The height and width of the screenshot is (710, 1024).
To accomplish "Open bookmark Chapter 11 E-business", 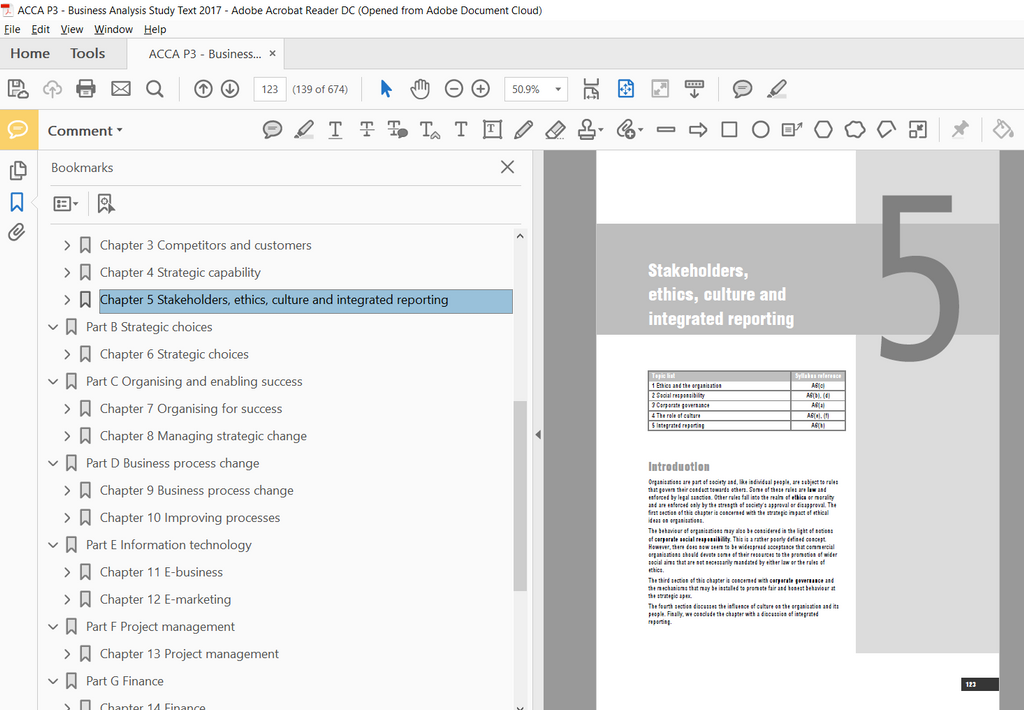I will 161,572.
